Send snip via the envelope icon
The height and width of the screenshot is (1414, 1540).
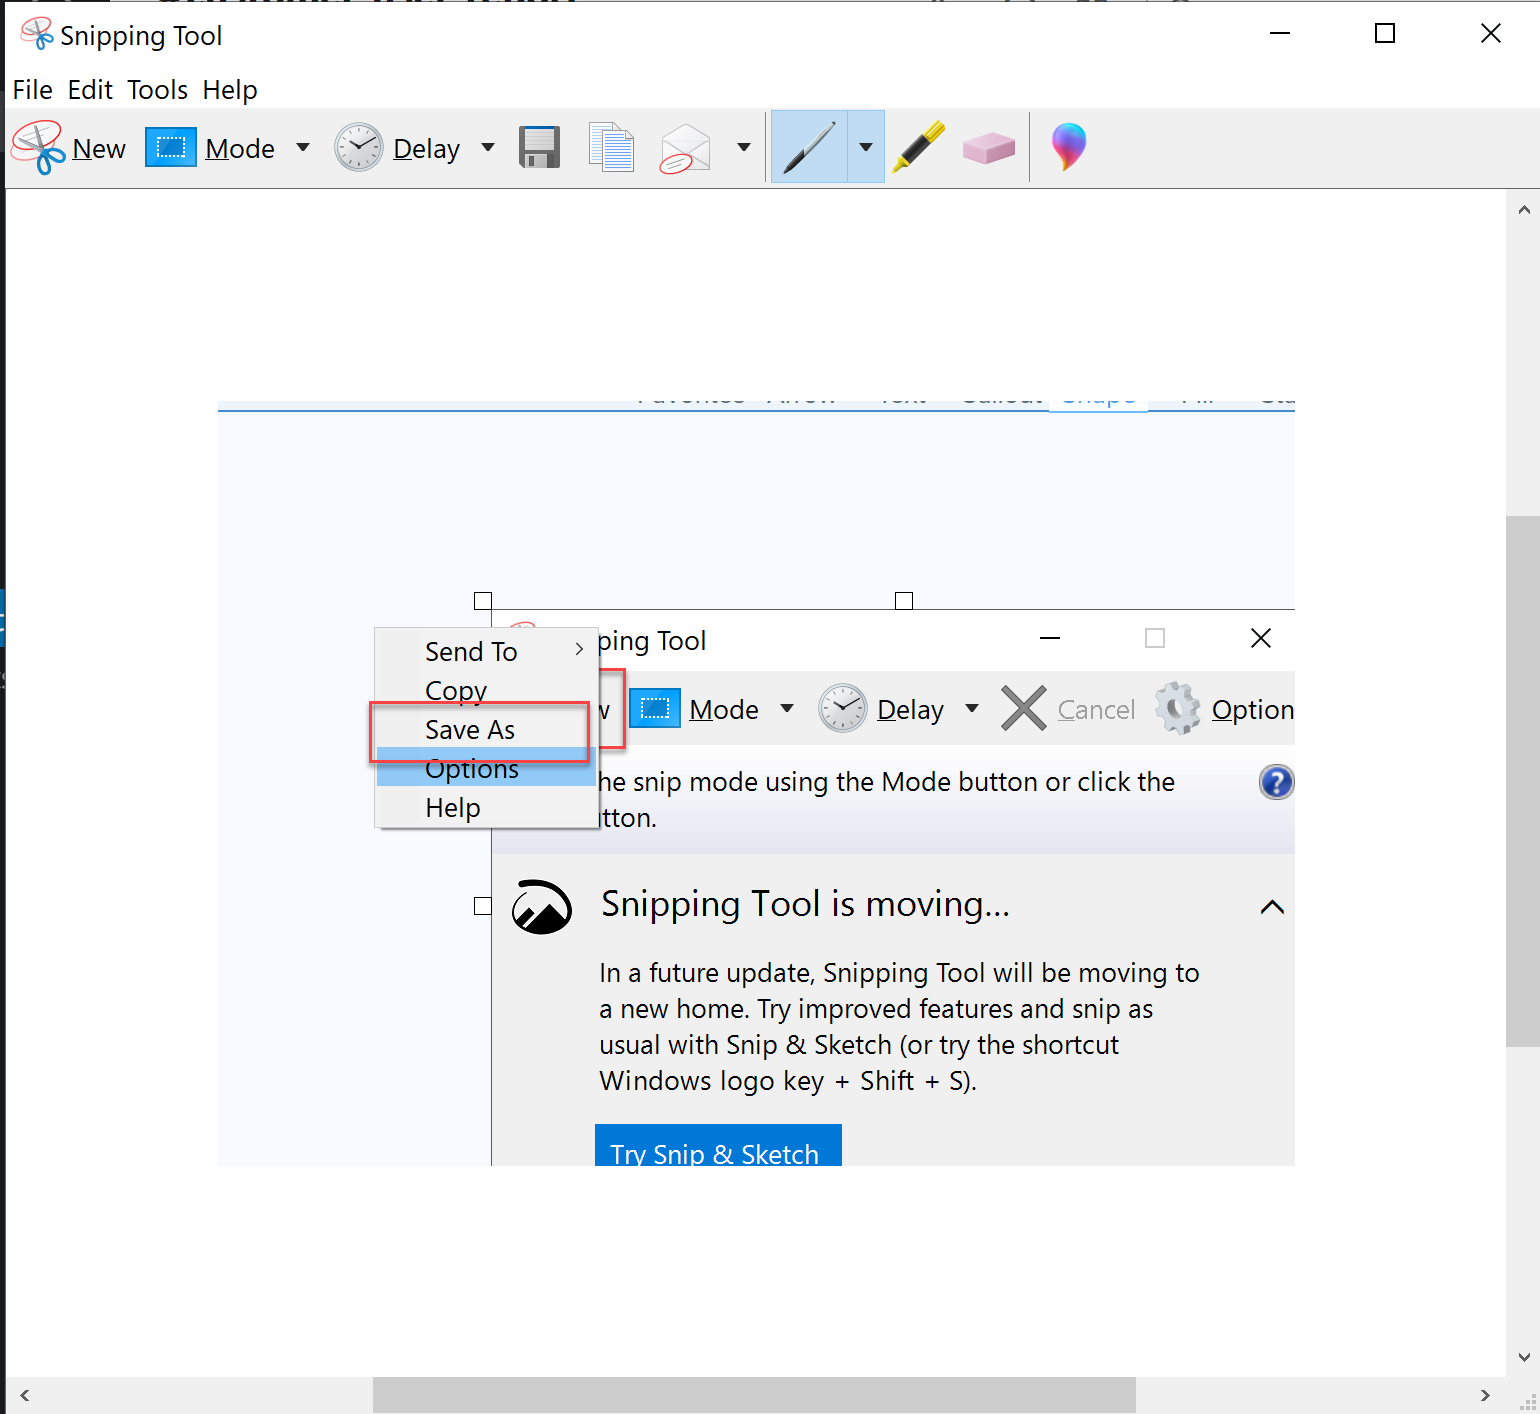tap(685, 148)
